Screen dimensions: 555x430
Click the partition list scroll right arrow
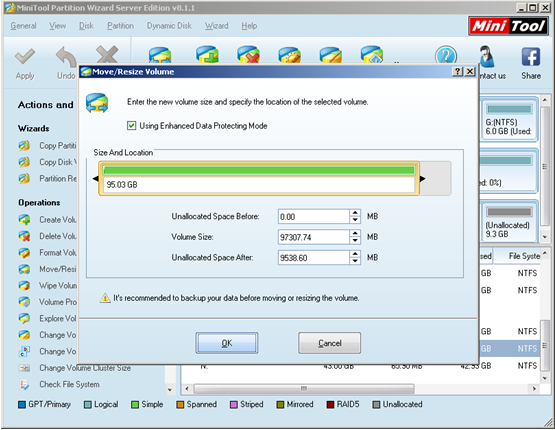coord(533,389)
